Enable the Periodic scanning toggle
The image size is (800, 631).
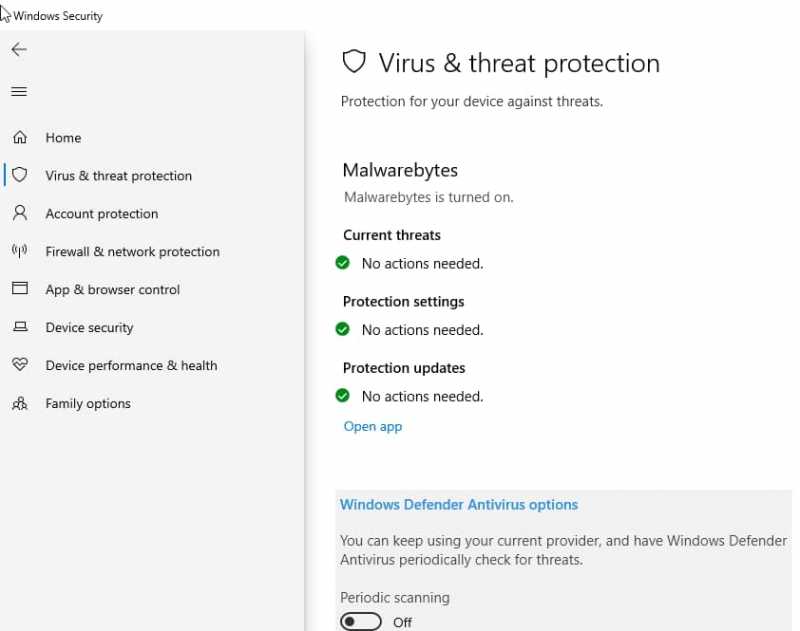coord(360,621)
